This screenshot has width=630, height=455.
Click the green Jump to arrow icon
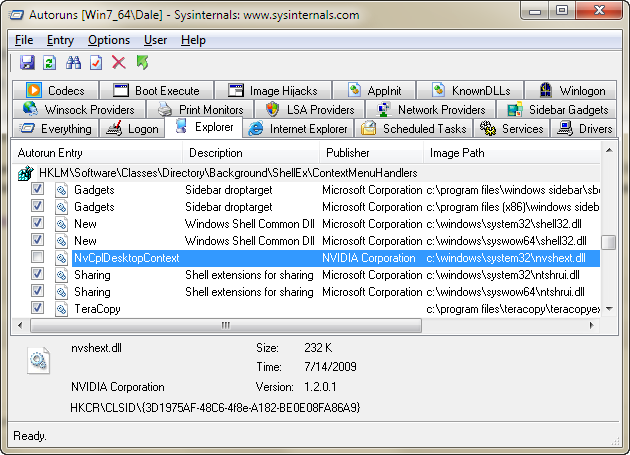[142, 63]
